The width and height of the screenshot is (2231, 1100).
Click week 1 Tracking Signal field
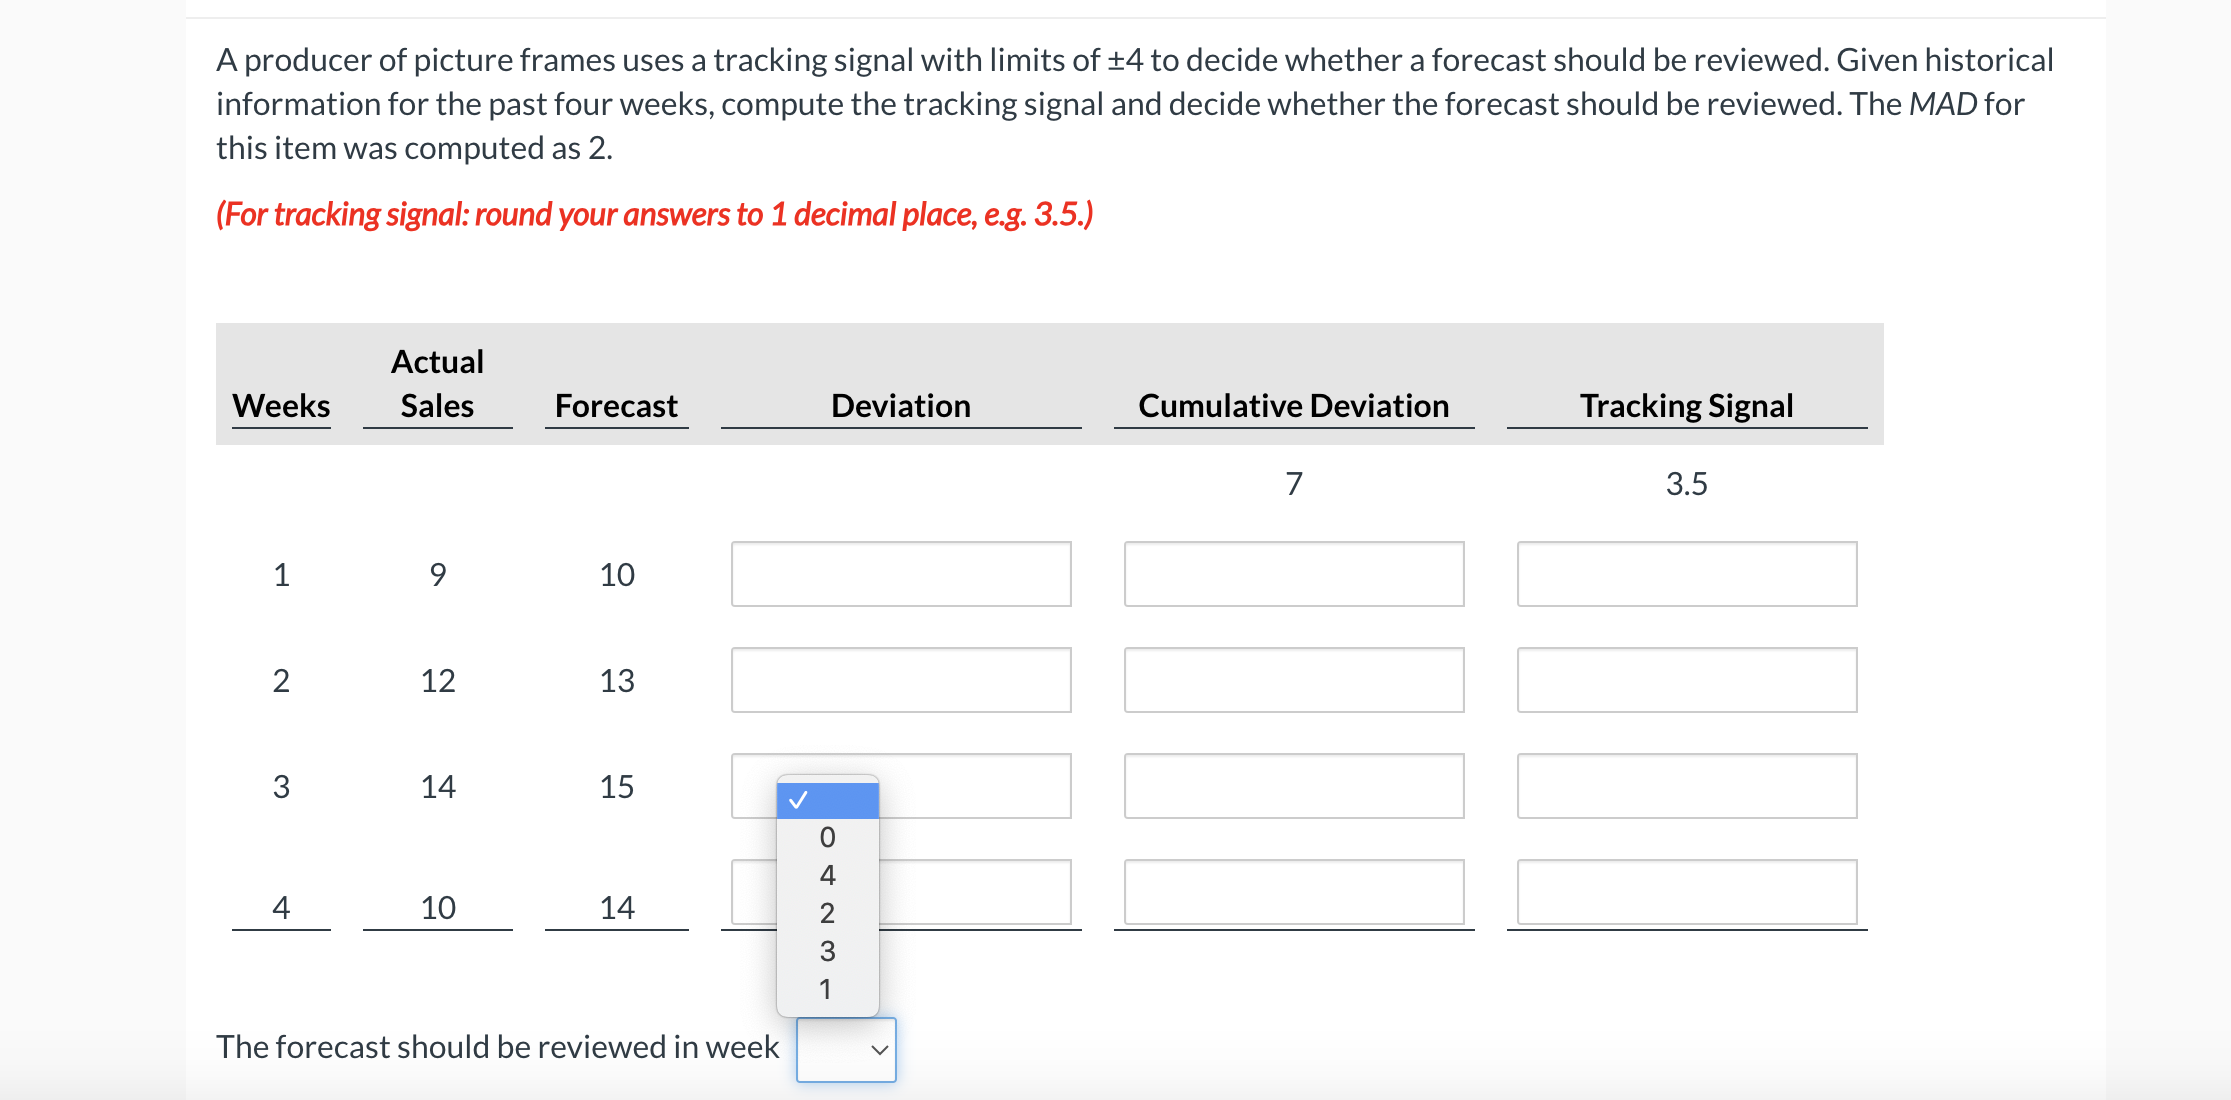coord(1687,574)
